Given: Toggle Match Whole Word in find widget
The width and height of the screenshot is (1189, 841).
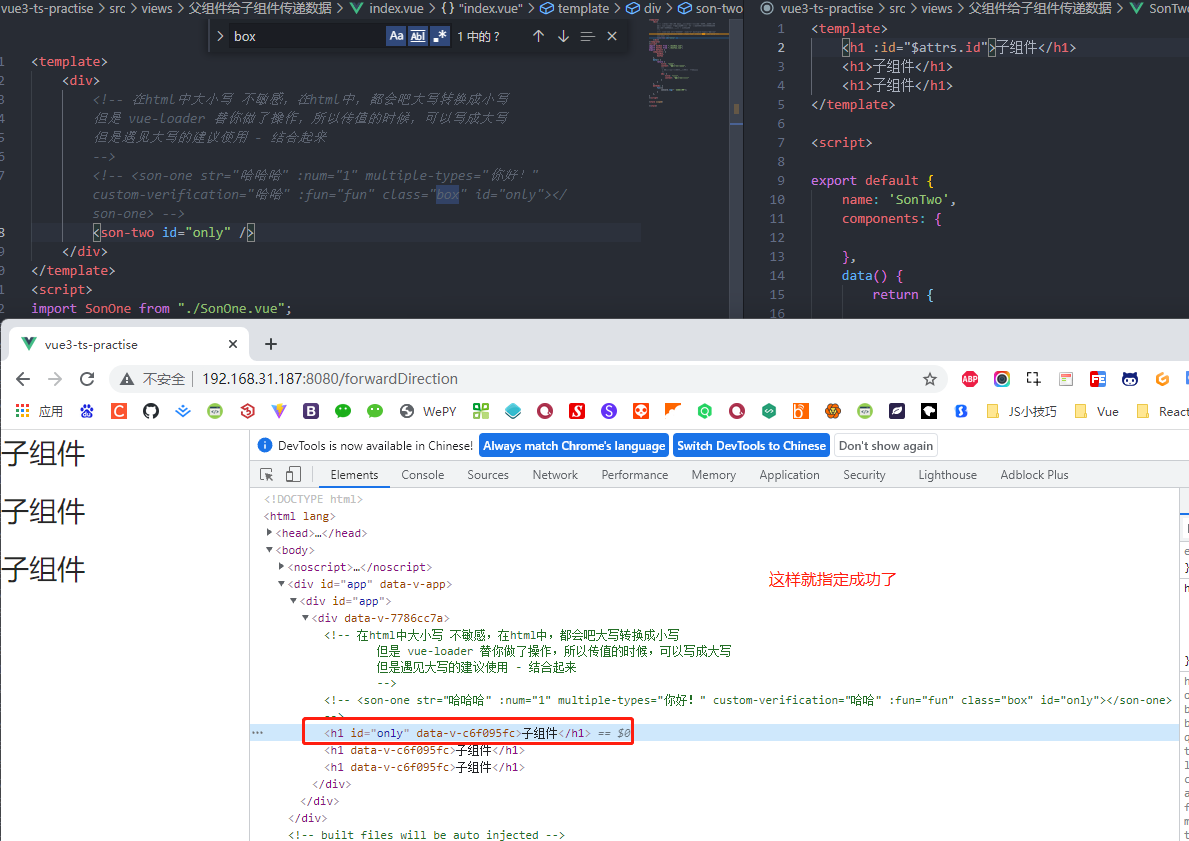Looking at the screenshot, I should pos(418,36).
